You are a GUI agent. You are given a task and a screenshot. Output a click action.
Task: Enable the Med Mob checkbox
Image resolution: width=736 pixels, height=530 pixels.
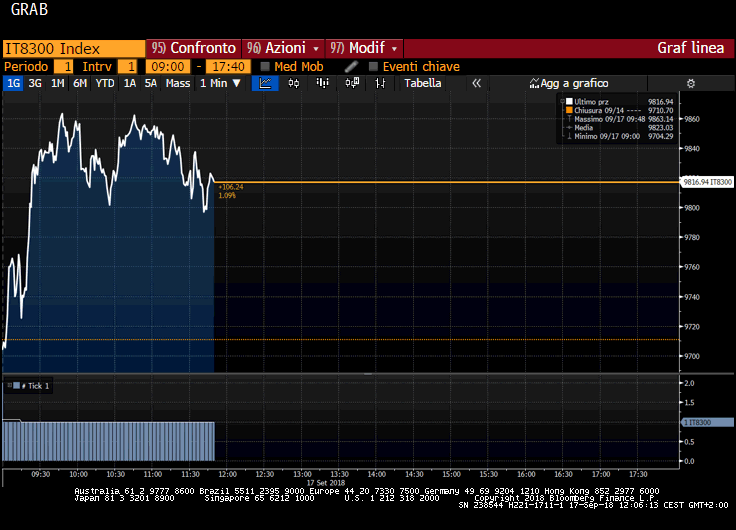pos(265,67)
